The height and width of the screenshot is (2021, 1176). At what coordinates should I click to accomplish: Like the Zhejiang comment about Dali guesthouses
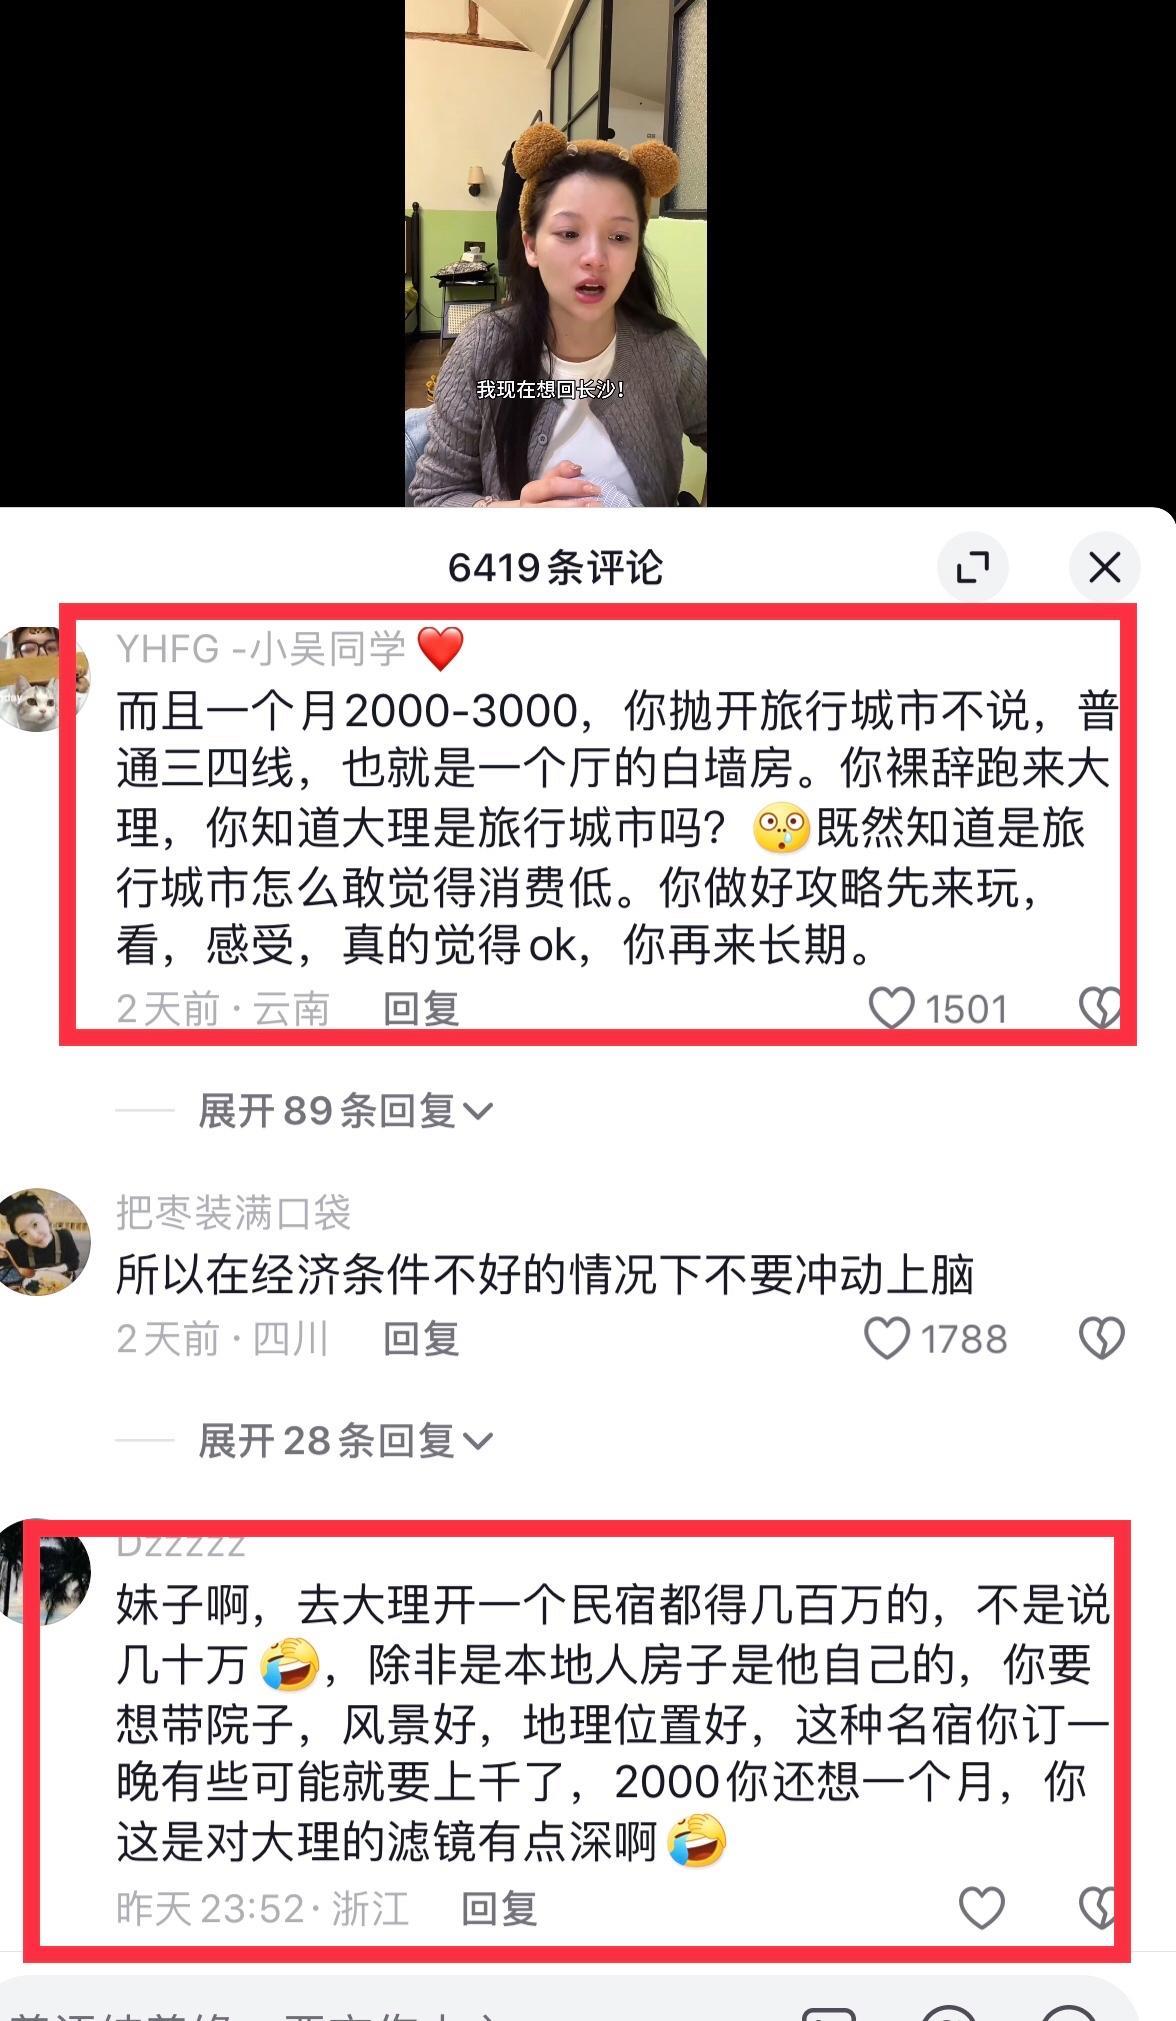(x=981, y=1908)
